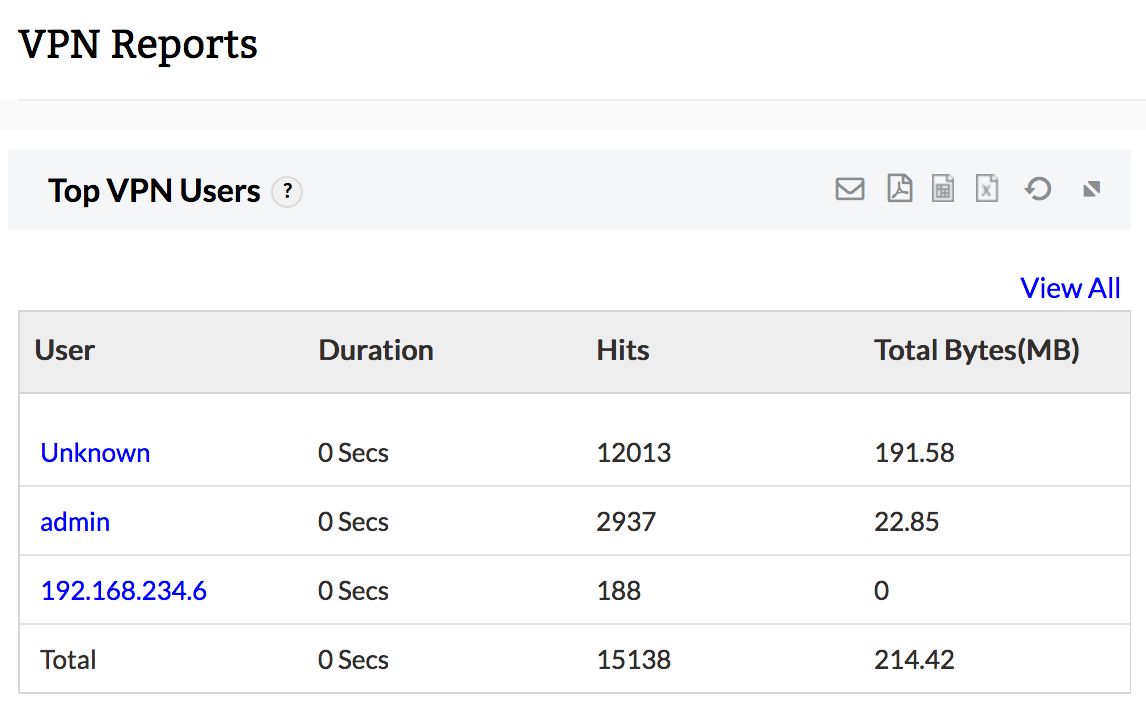
Task: Maximize the Top VPN Users widget
Action: (x=1092, y=188)
